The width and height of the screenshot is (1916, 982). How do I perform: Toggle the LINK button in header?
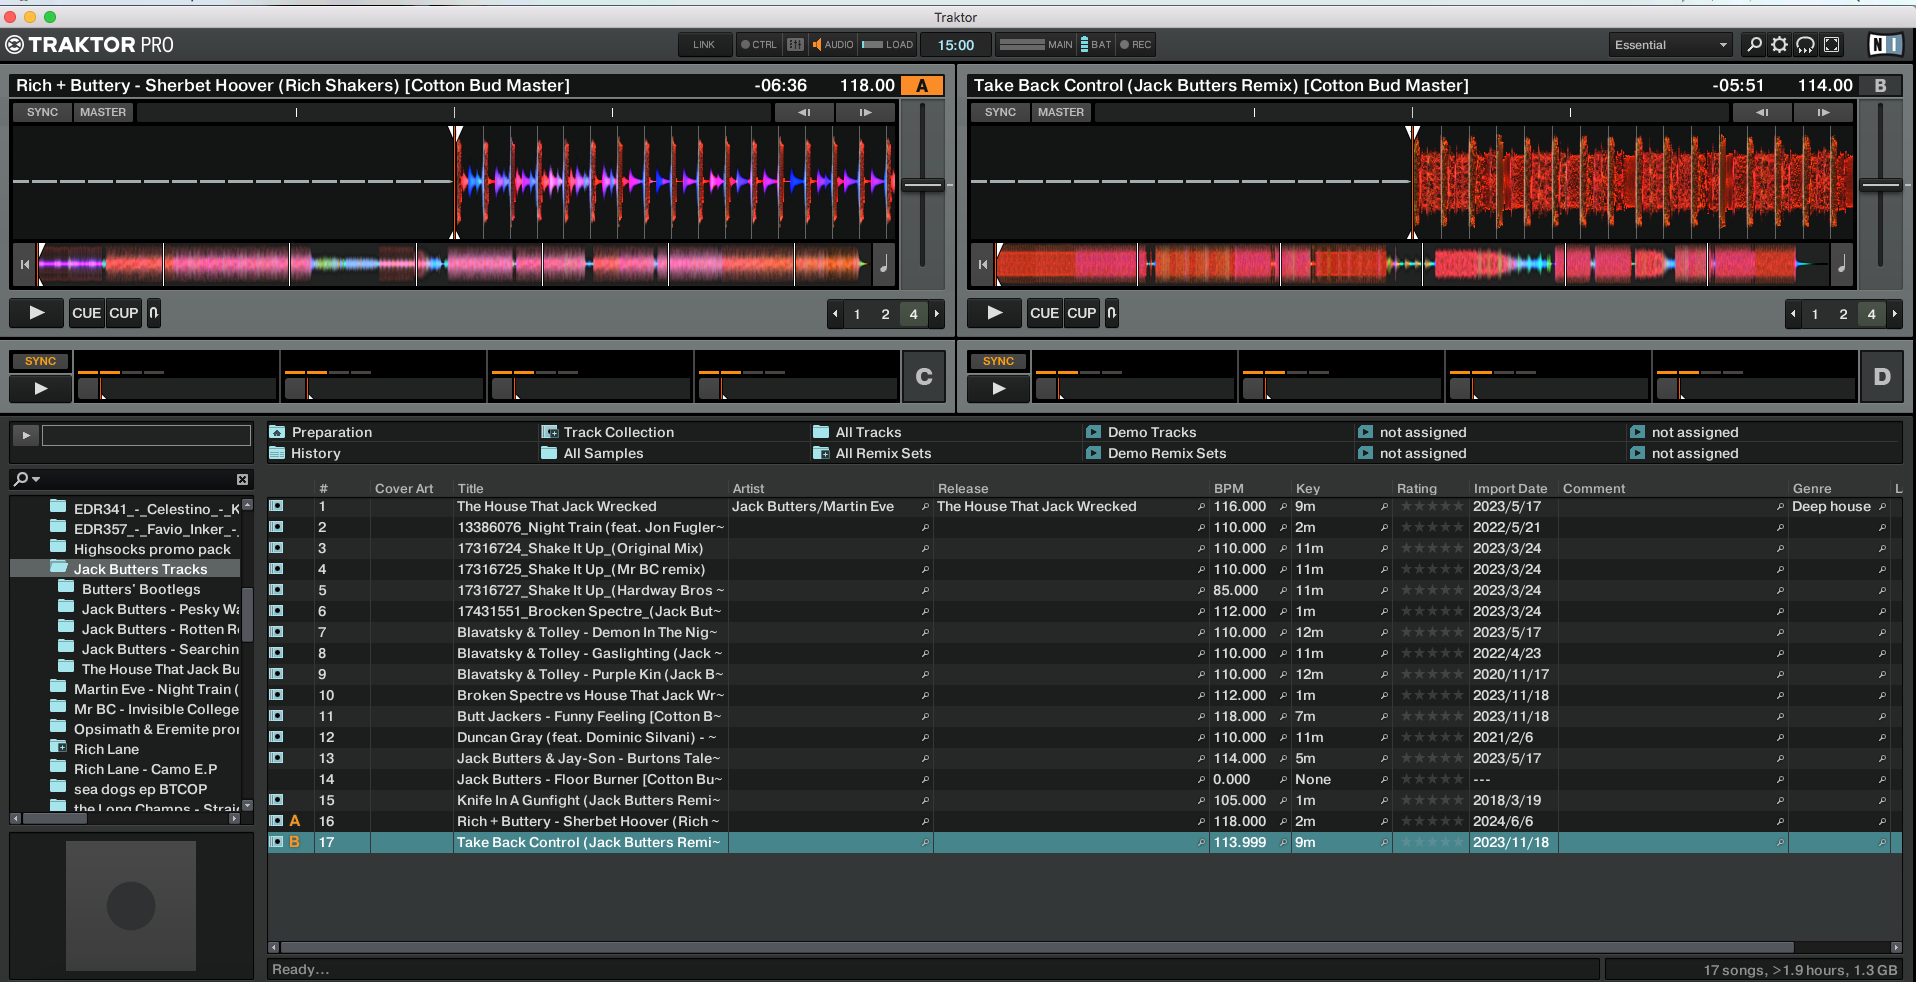704,44
